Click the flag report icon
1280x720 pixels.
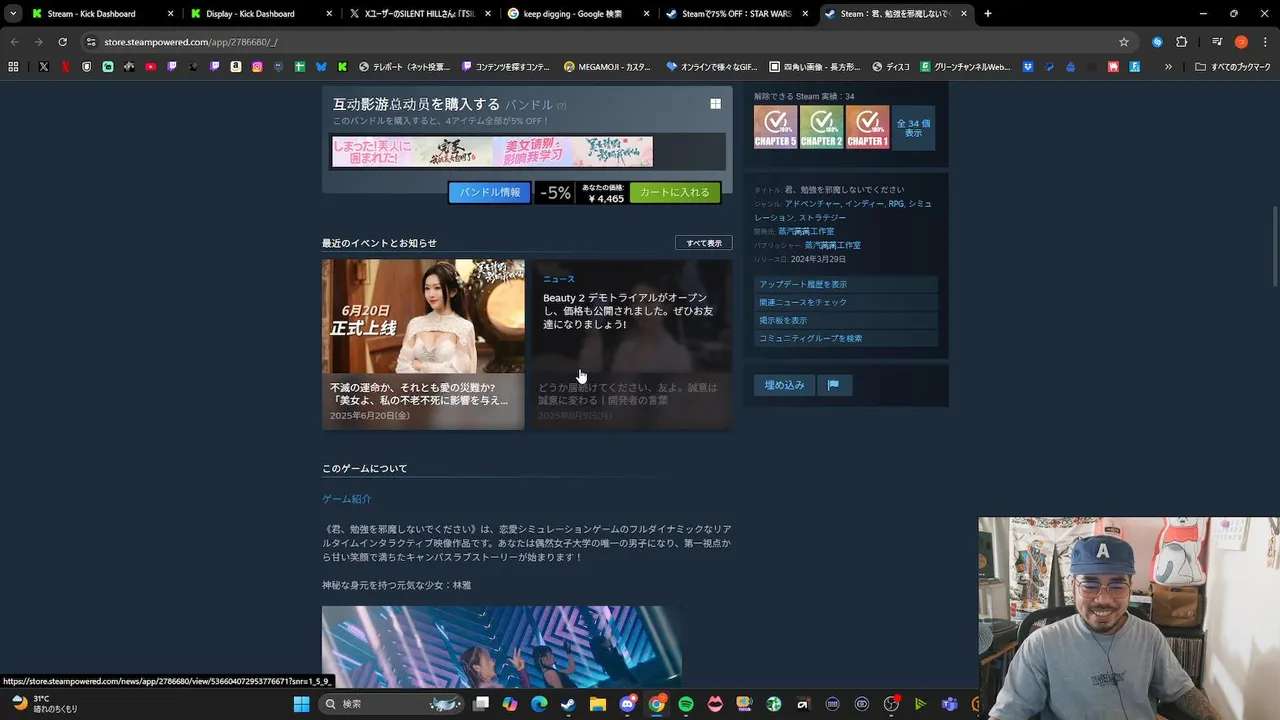833,385
